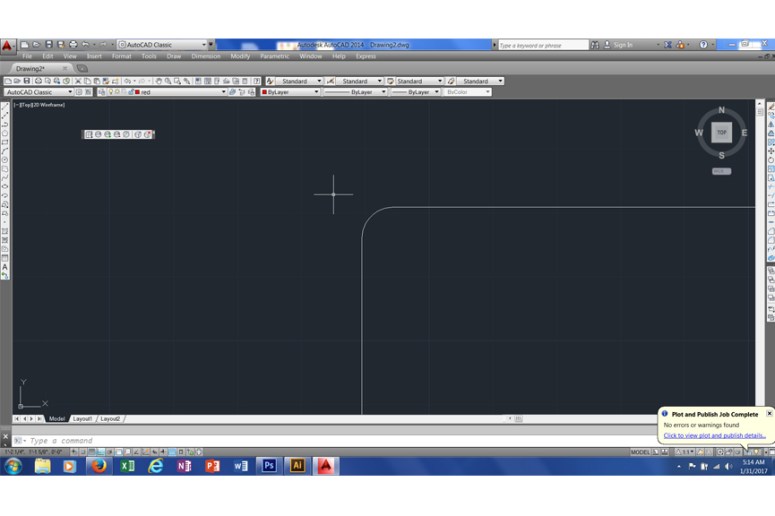Toggle Snap Mode in status bar
Image resolution: width=775 pixels, height=516 pixels.
point(83,452)
